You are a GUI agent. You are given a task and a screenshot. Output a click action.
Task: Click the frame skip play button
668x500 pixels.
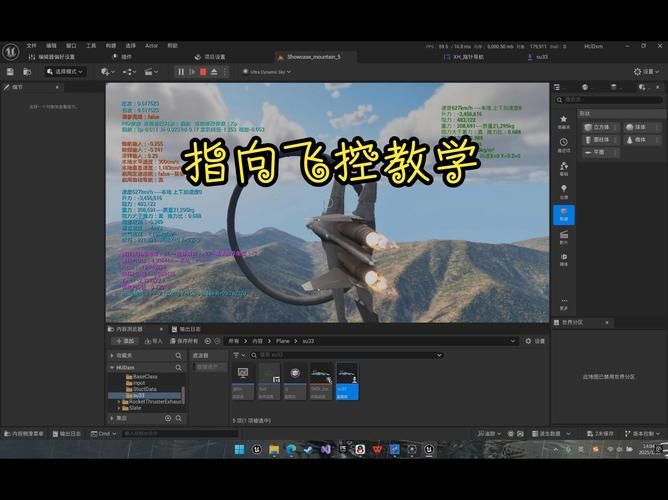point(192,72)
